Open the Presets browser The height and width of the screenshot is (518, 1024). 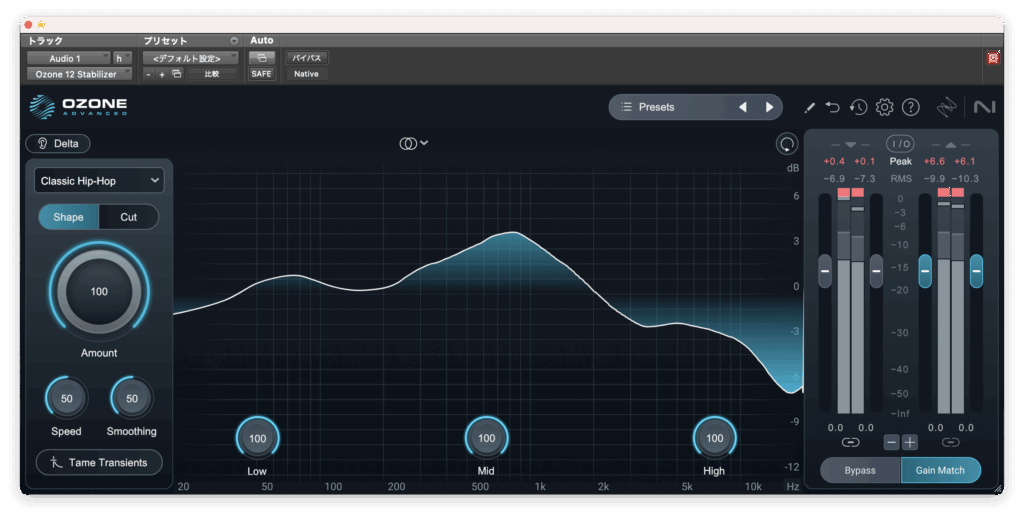(x=667, y=107)
